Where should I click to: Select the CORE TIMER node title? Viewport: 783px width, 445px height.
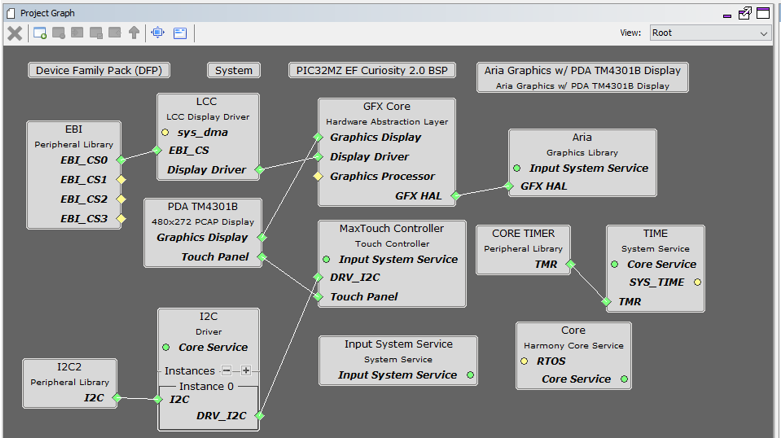pyautogui.click(x=523, y=234)
